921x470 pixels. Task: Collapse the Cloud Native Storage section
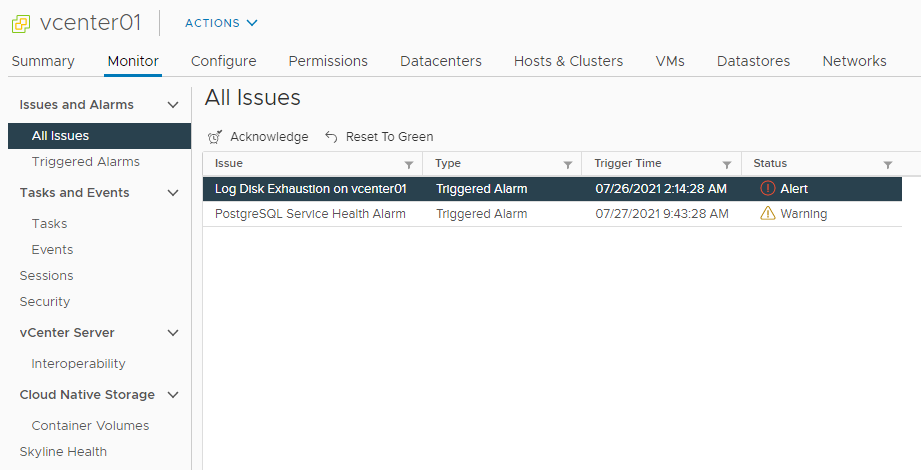pos(173,395)
